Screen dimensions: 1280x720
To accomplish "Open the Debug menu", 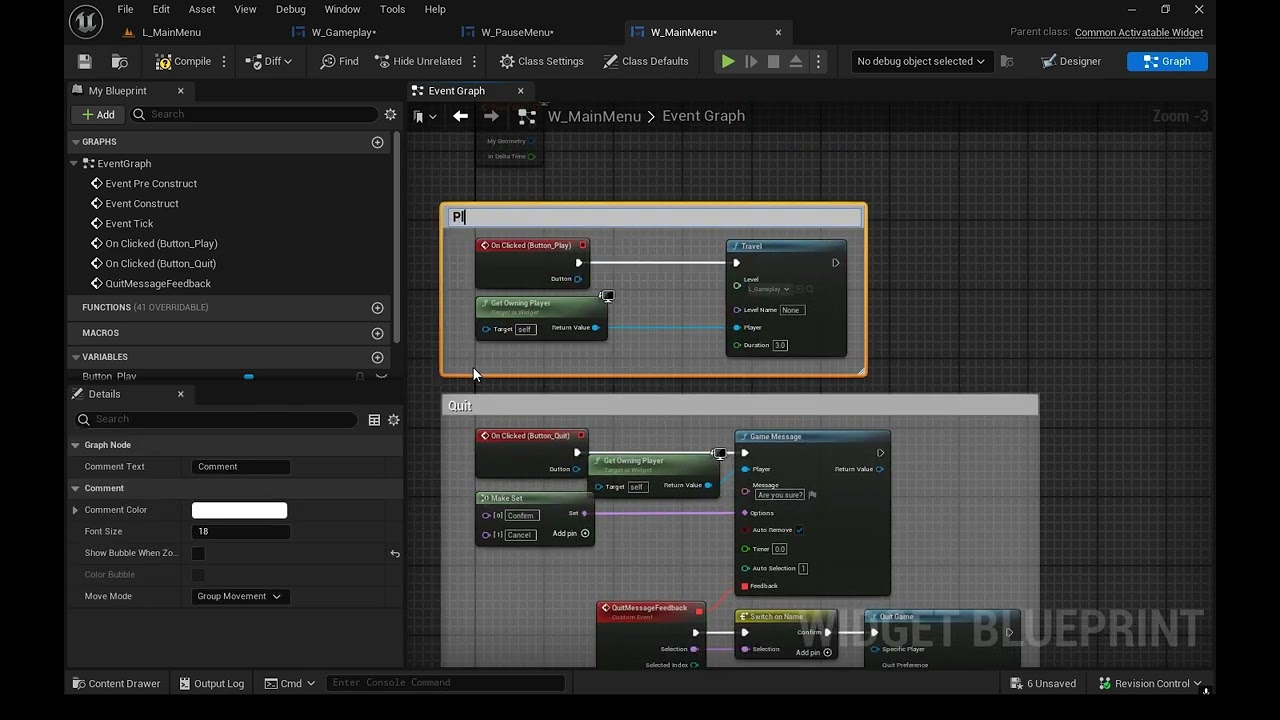I will pyautogui.click(x=291, y=9).
